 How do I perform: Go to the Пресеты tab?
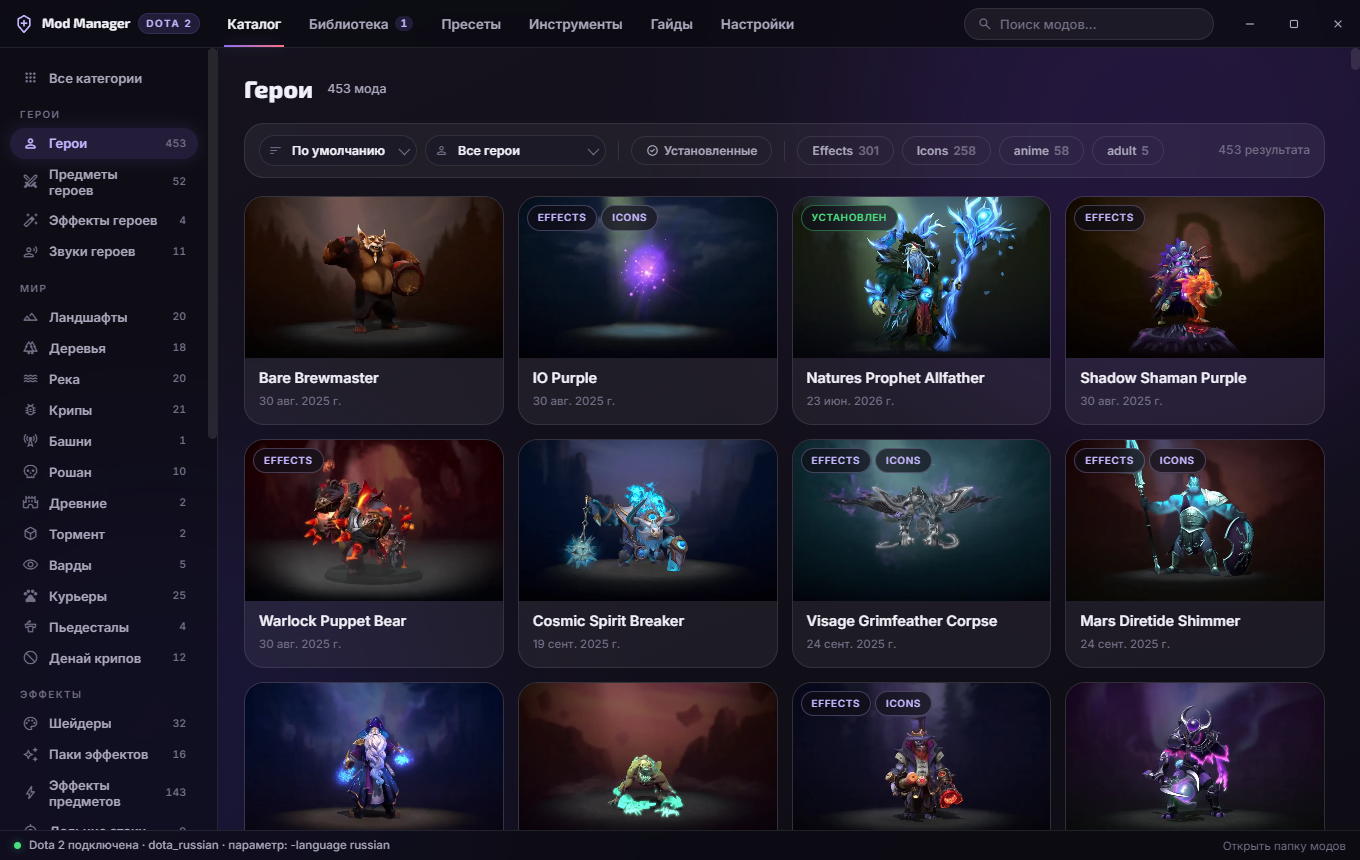tap(471, 24)
